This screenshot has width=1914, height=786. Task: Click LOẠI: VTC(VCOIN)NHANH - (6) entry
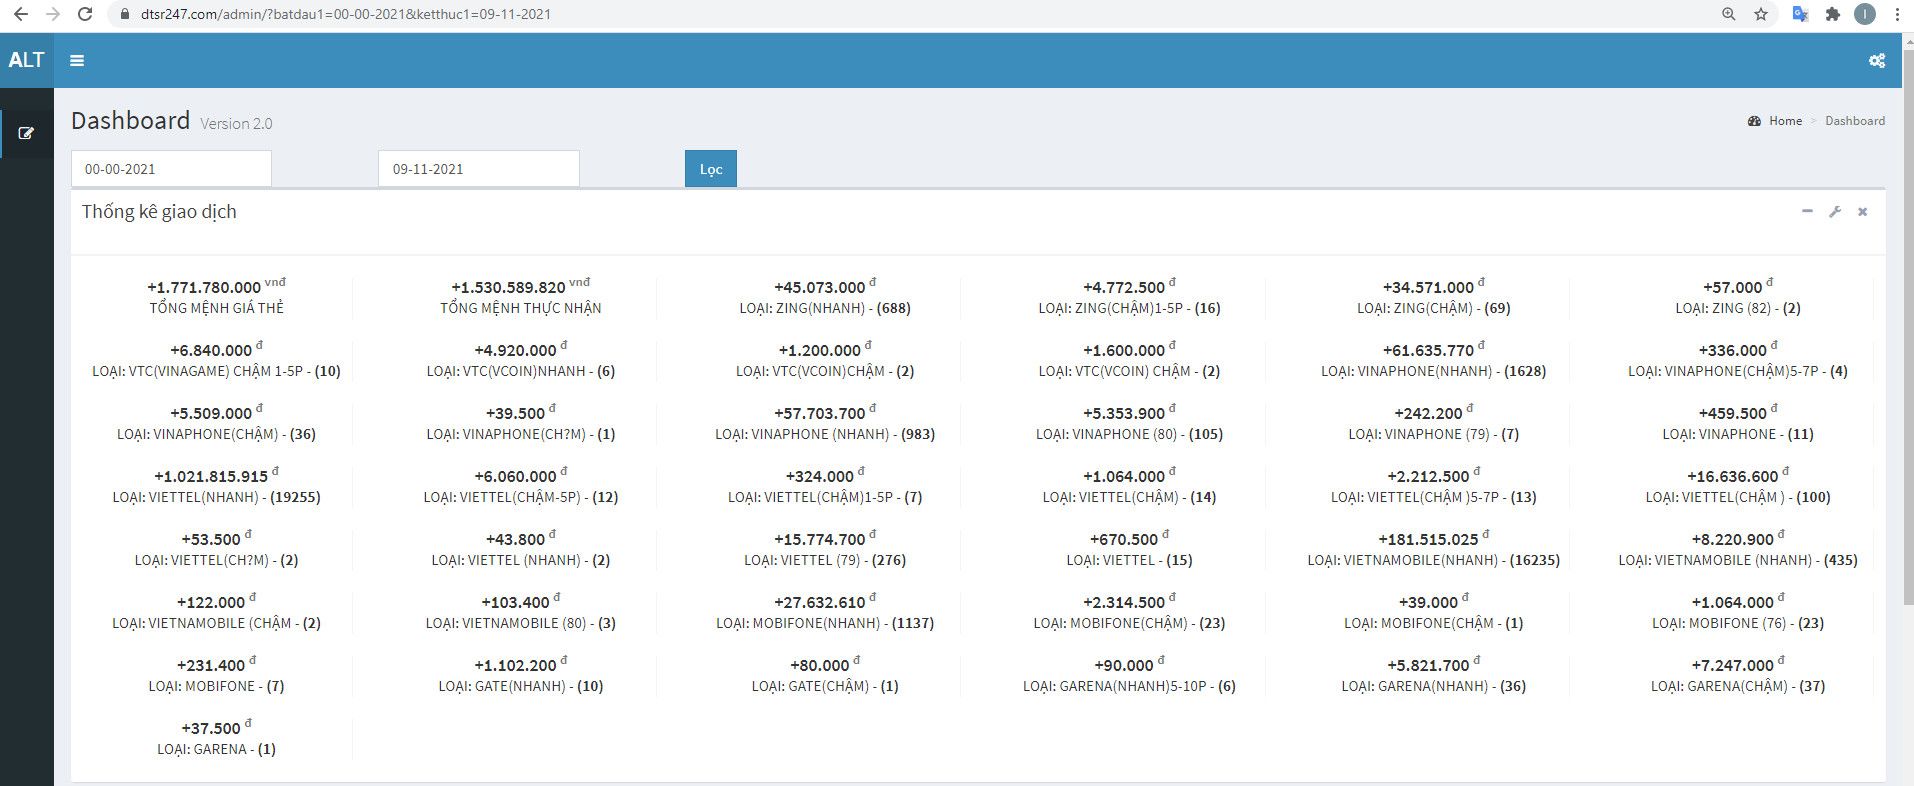[521, 371]
